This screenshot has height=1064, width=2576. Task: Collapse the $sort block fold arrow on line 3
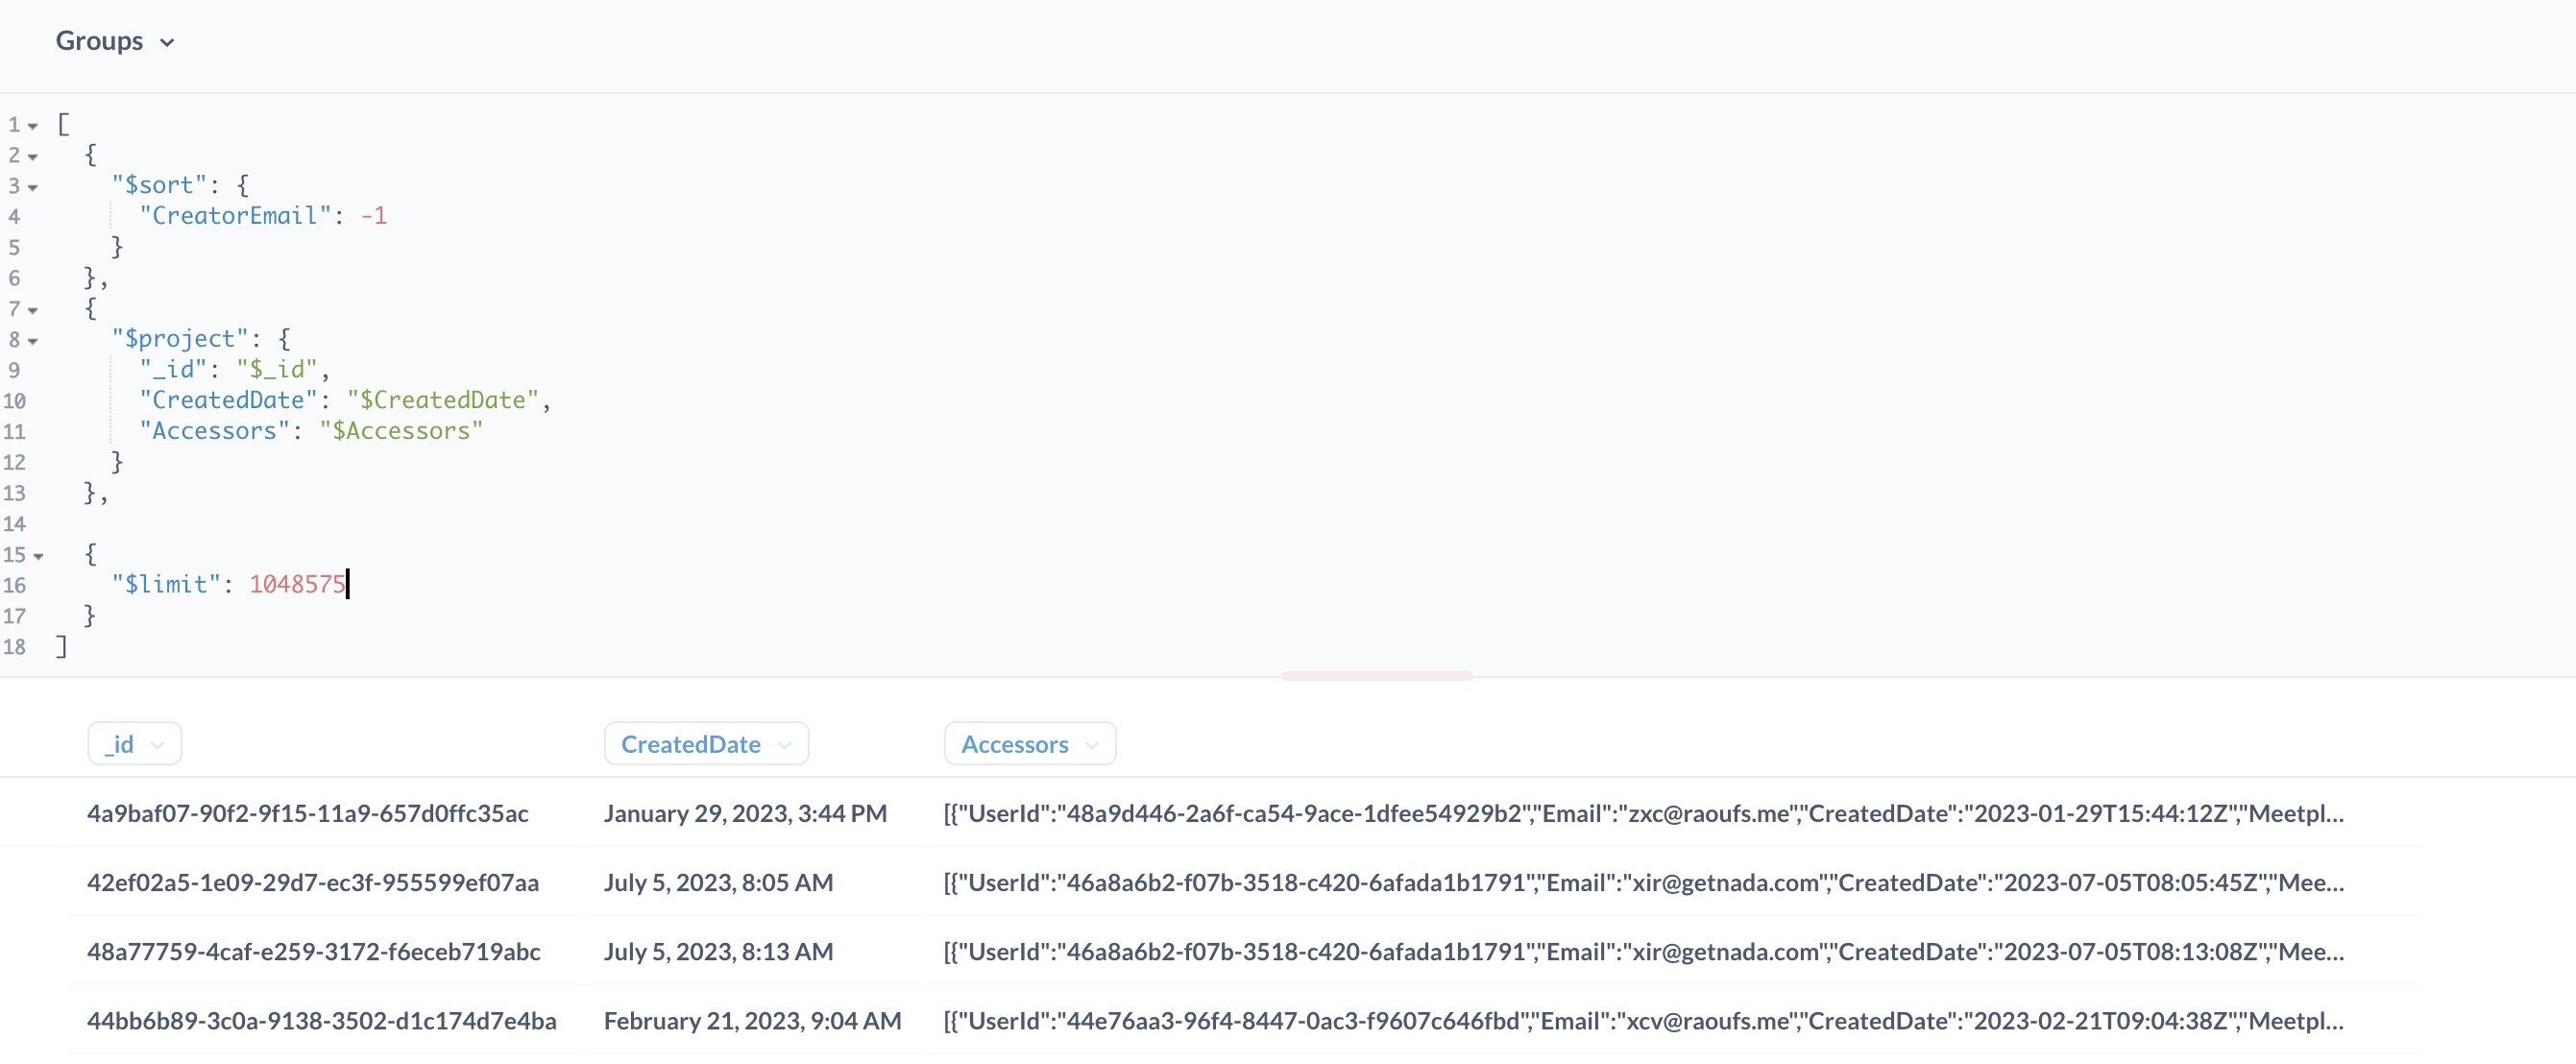click(x=33, y=188)
